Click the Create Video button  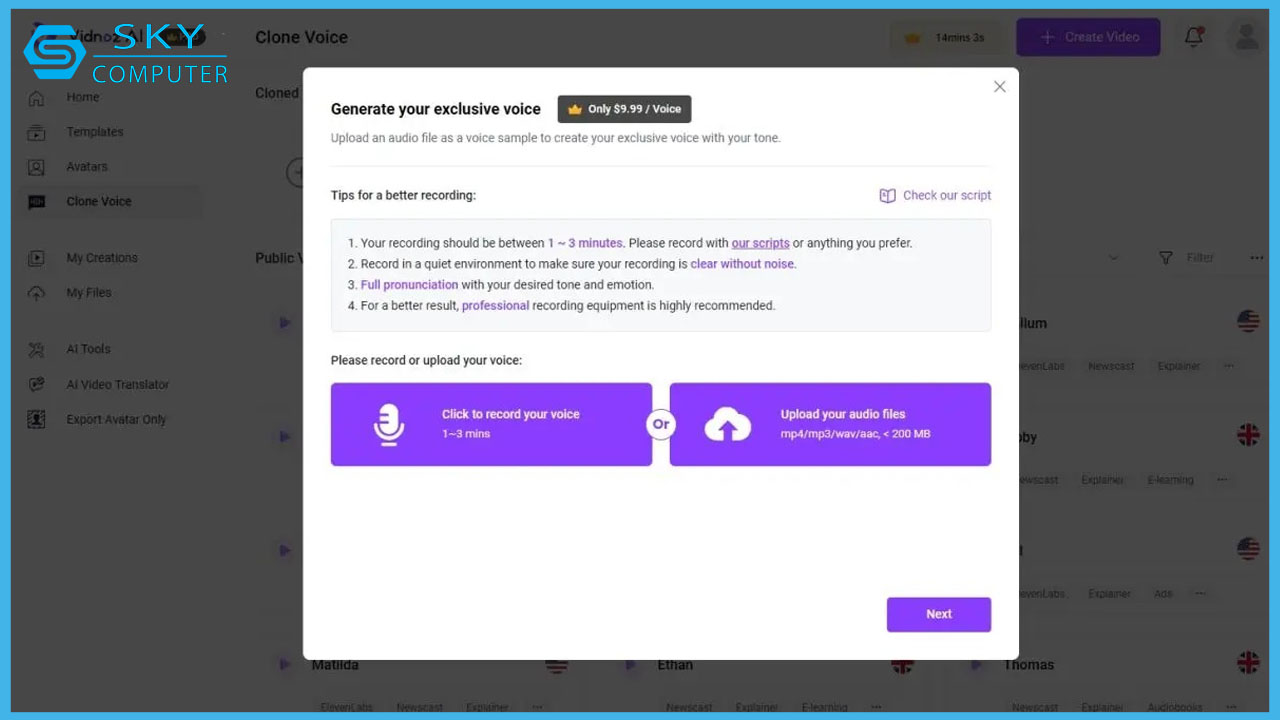coord(1088,37)
